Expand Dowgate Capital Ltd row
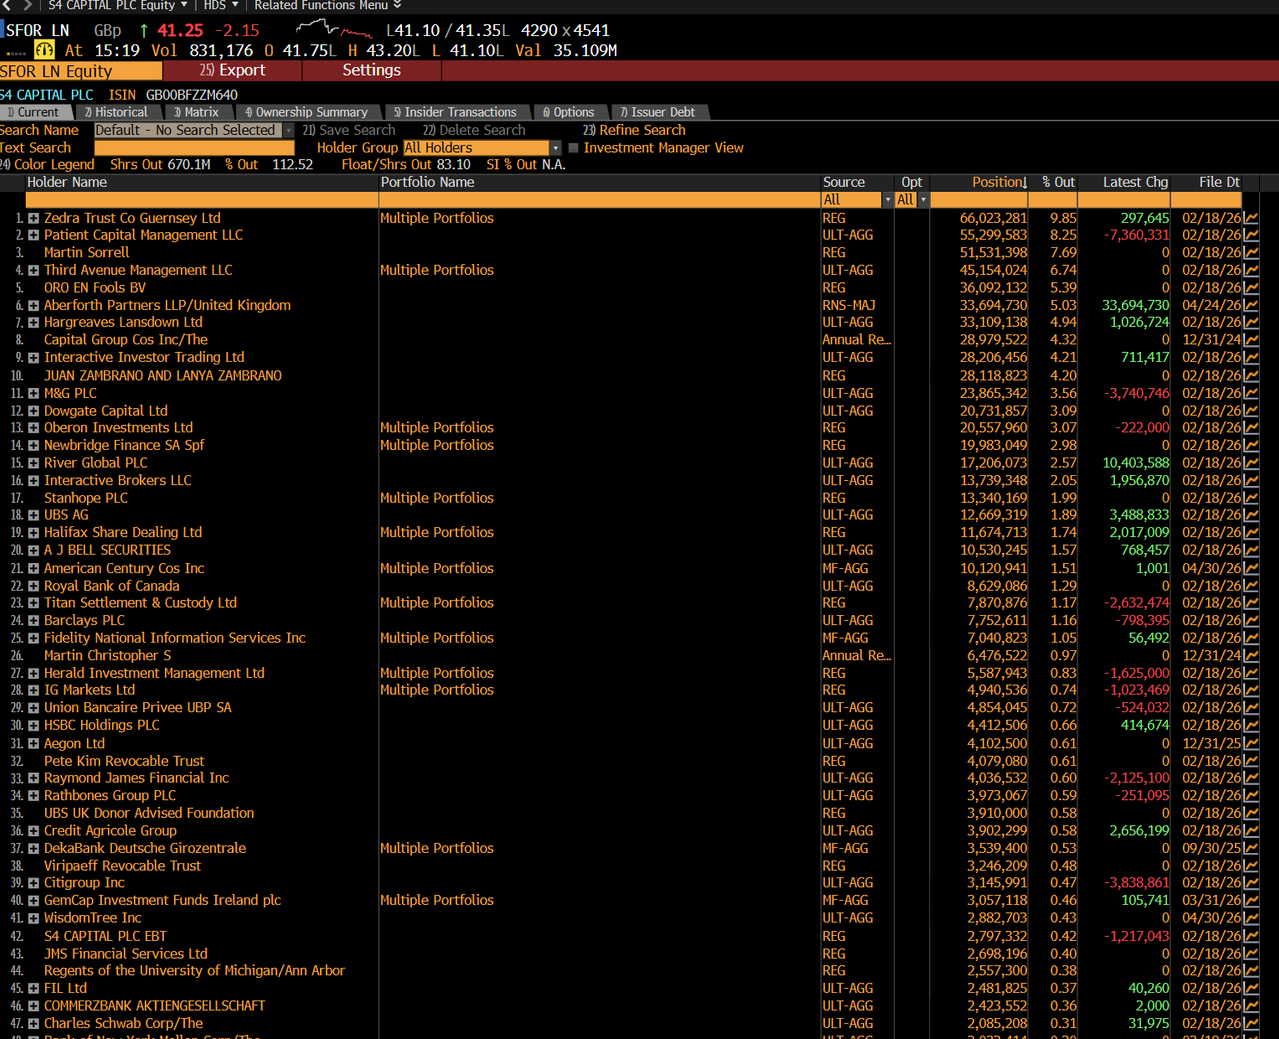 33,411
